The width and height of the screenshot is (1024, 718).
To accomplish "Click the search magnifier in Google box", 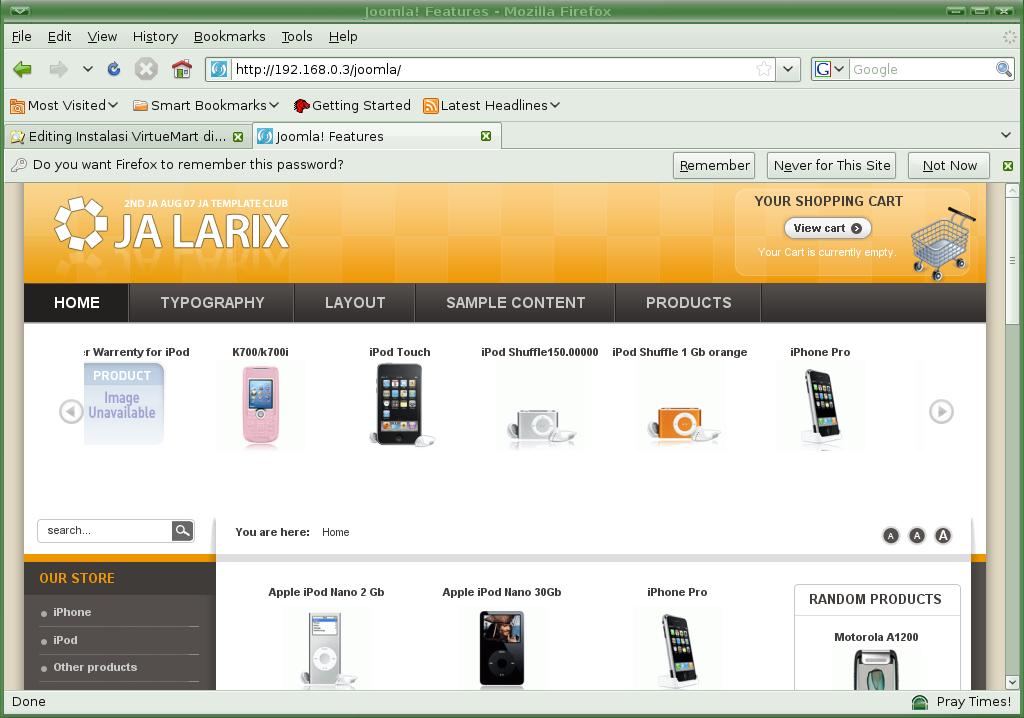I will click(1003, 69).
